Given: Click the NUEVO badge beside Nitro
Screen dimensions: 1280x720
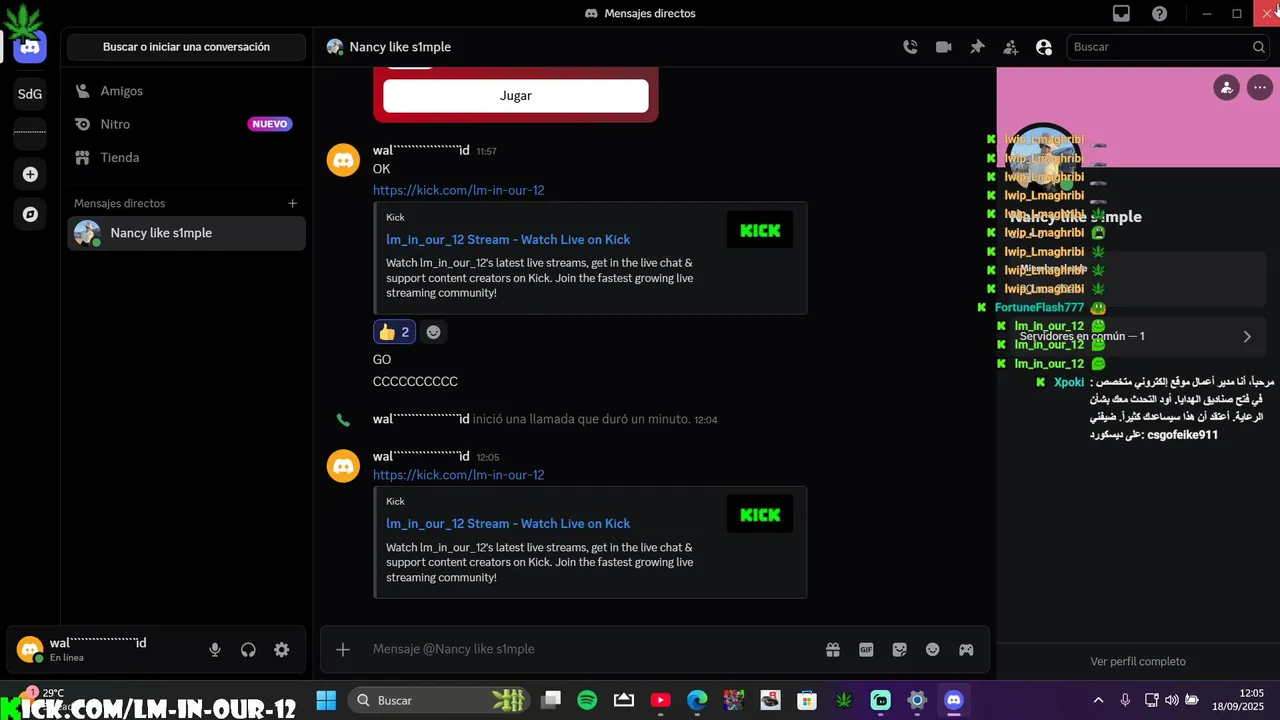Looking at the screenshot, I should [270, 124].
